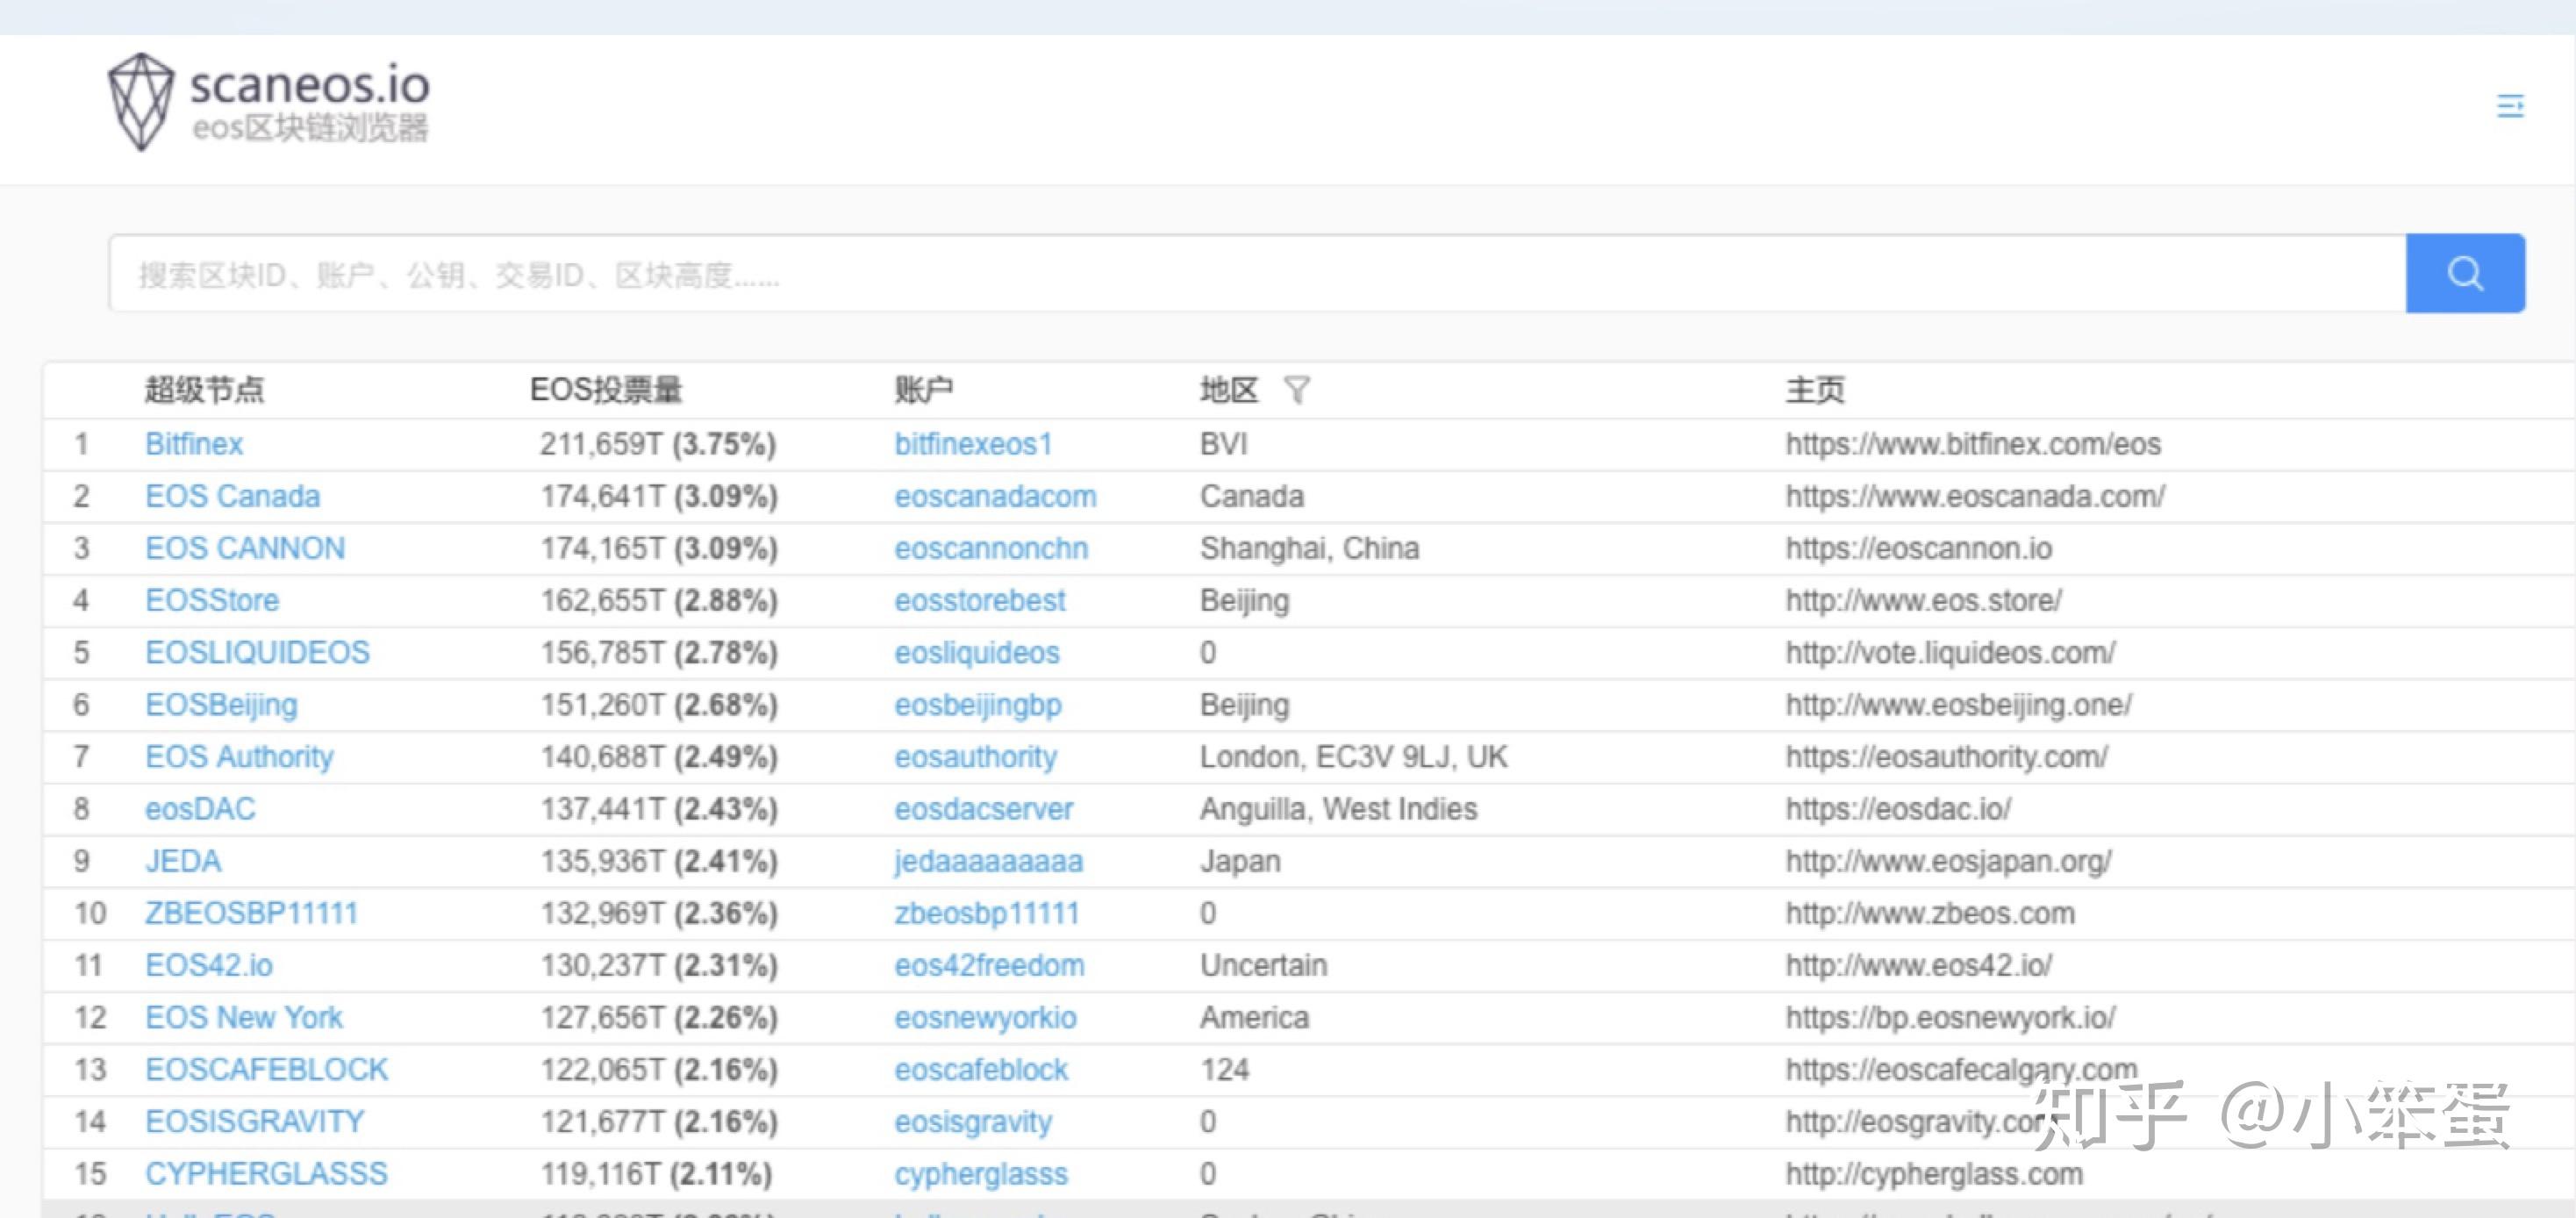
Task: Open the hamburger menu icon
Action: tap(2510, 106)
